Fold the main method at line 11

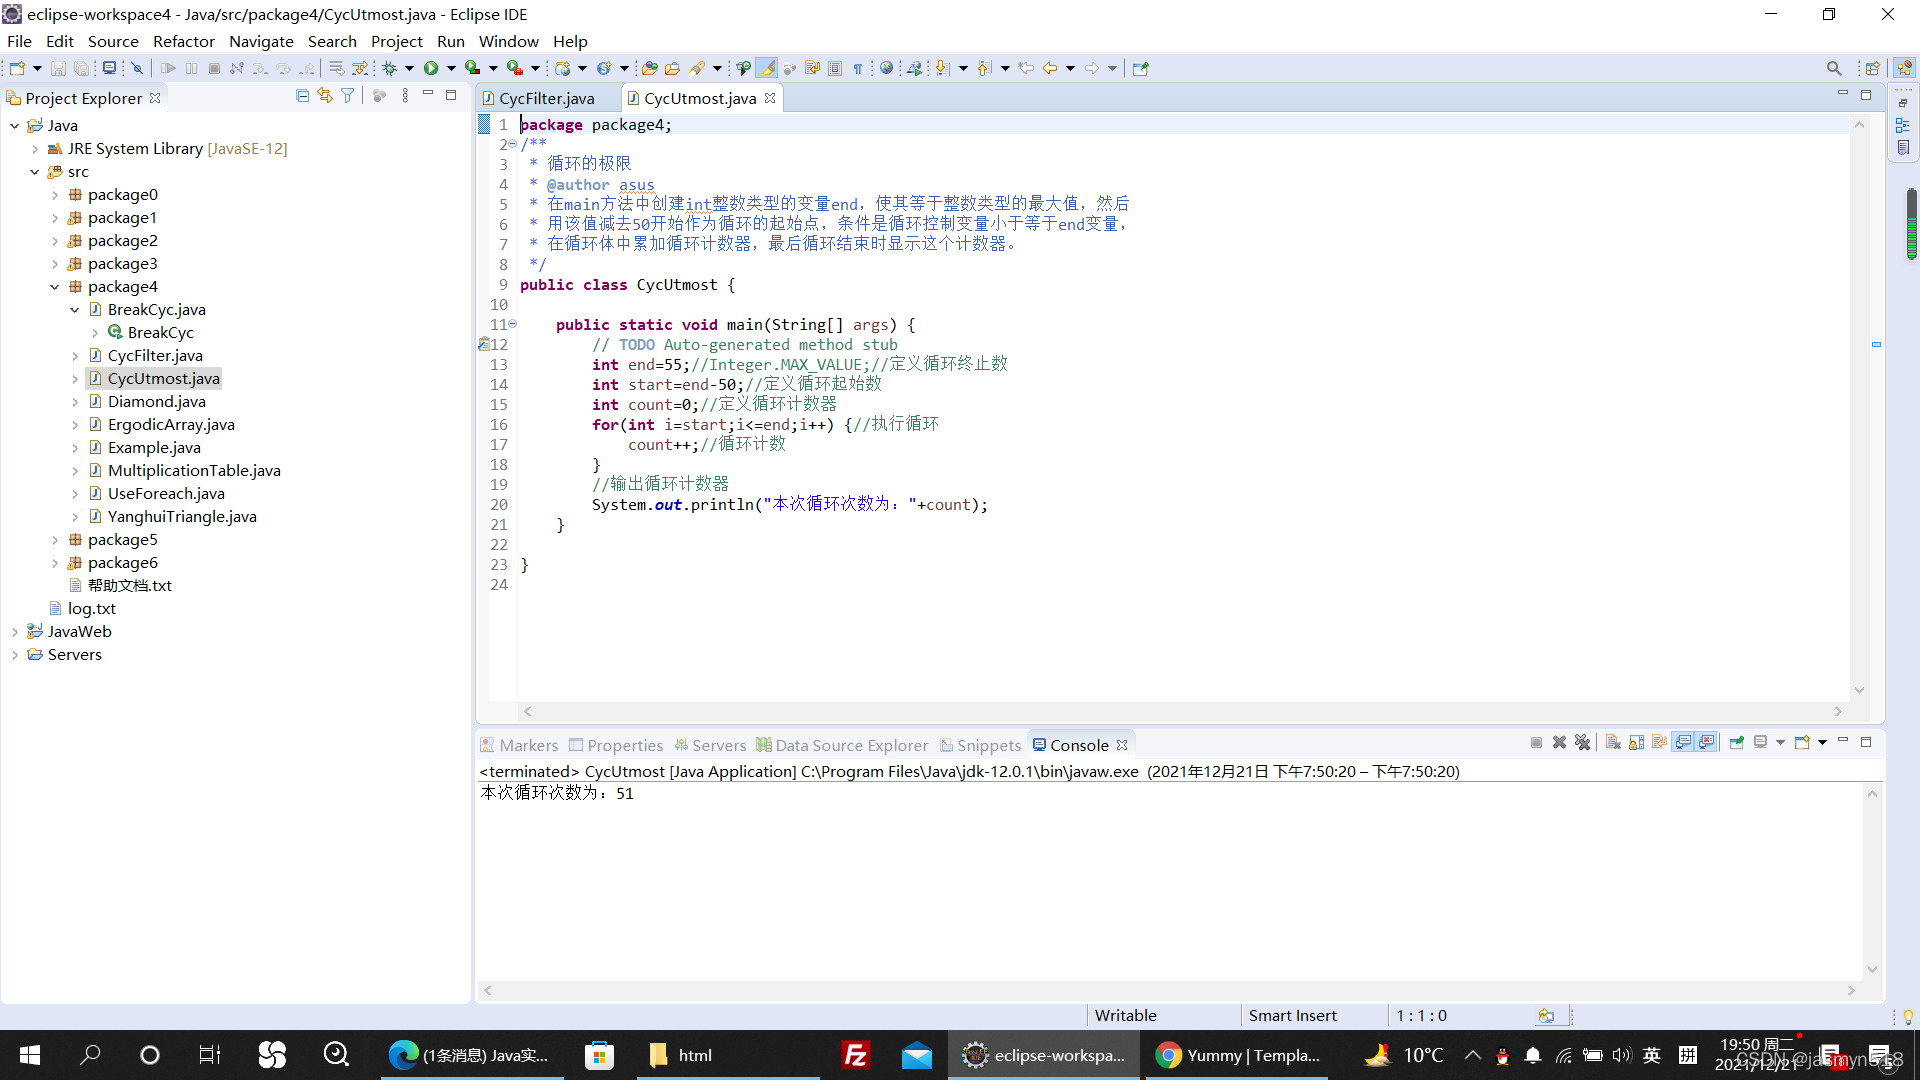pos(513,324)
